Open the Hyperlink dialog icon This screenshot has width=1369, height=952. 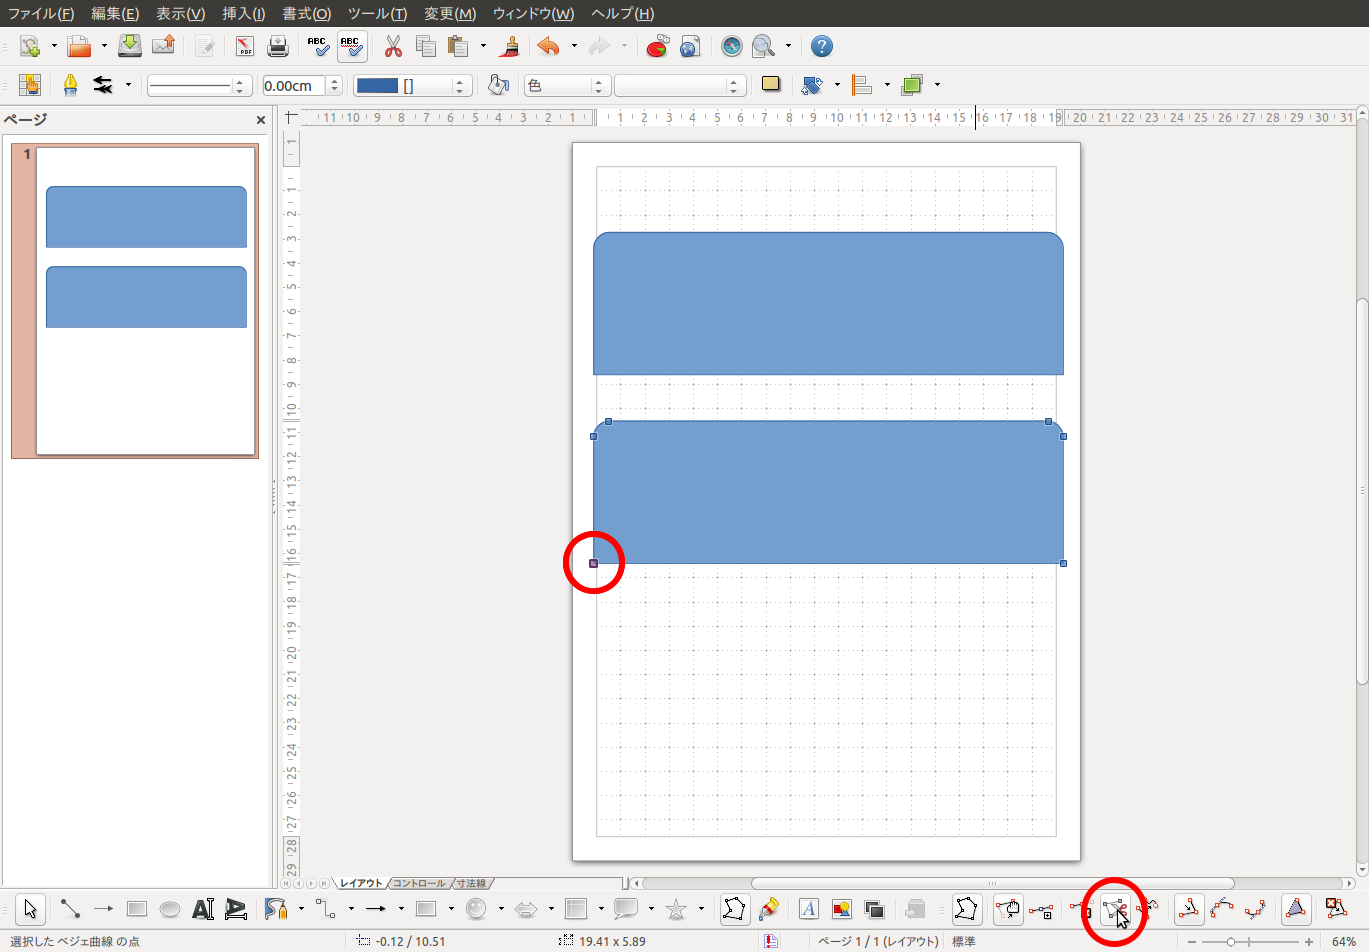click(x=690, y=46)
